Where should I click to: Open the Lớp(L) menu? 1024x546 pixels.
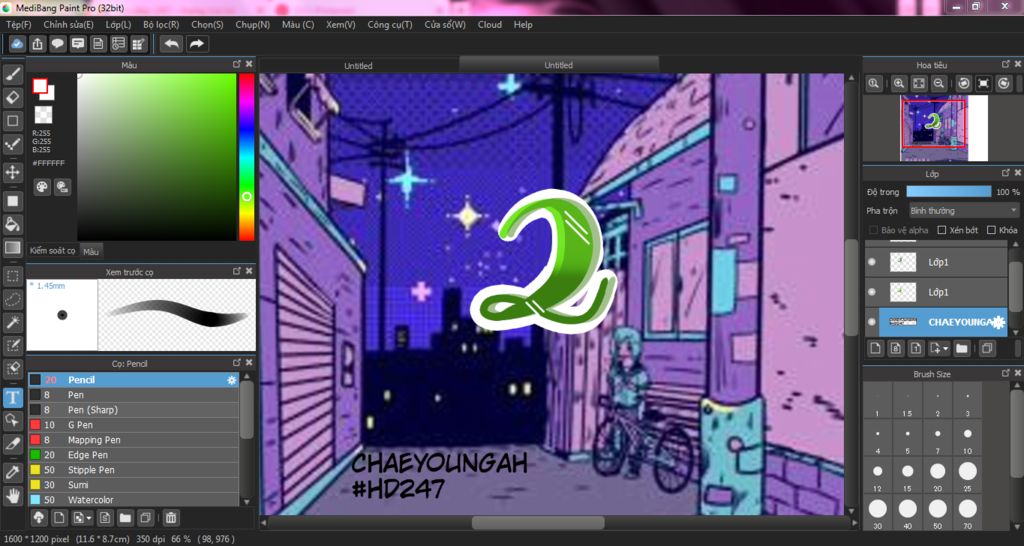118,25
